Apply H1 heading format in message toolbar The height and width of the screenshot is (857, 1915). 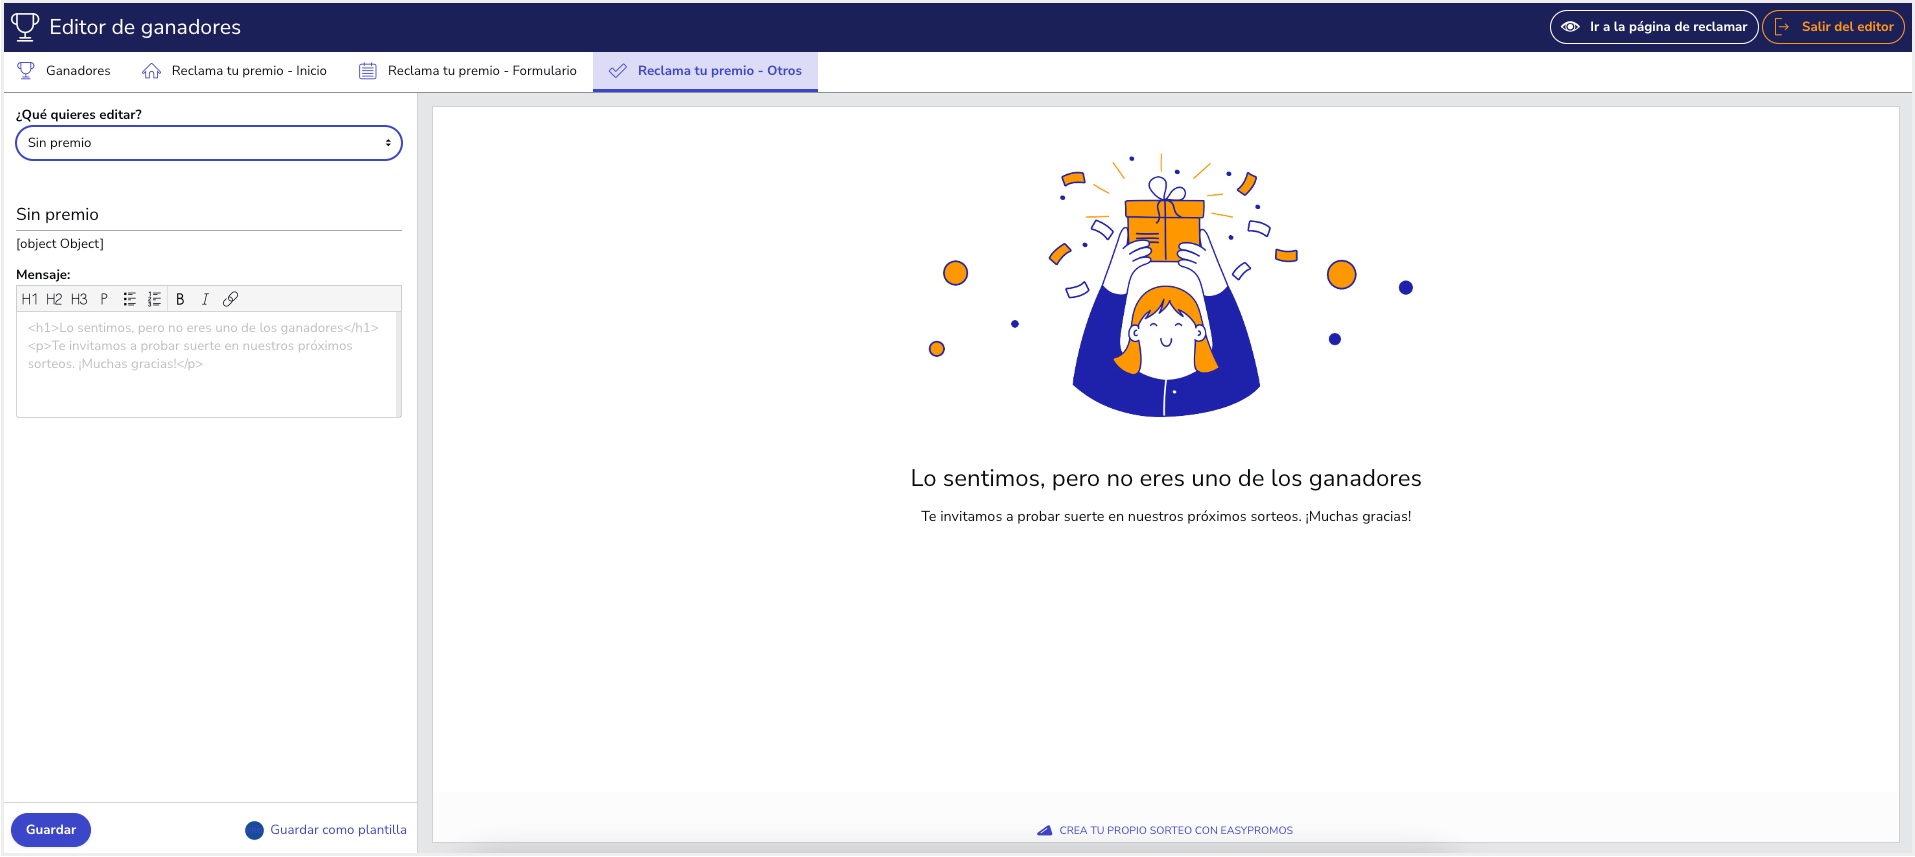tap(29, 299)
